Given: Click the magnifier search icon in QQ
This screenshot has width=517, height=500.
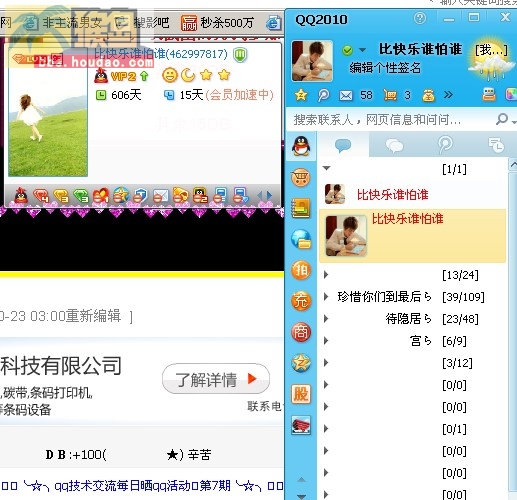Looking at the screenshot, I should (x=502, y=119).
